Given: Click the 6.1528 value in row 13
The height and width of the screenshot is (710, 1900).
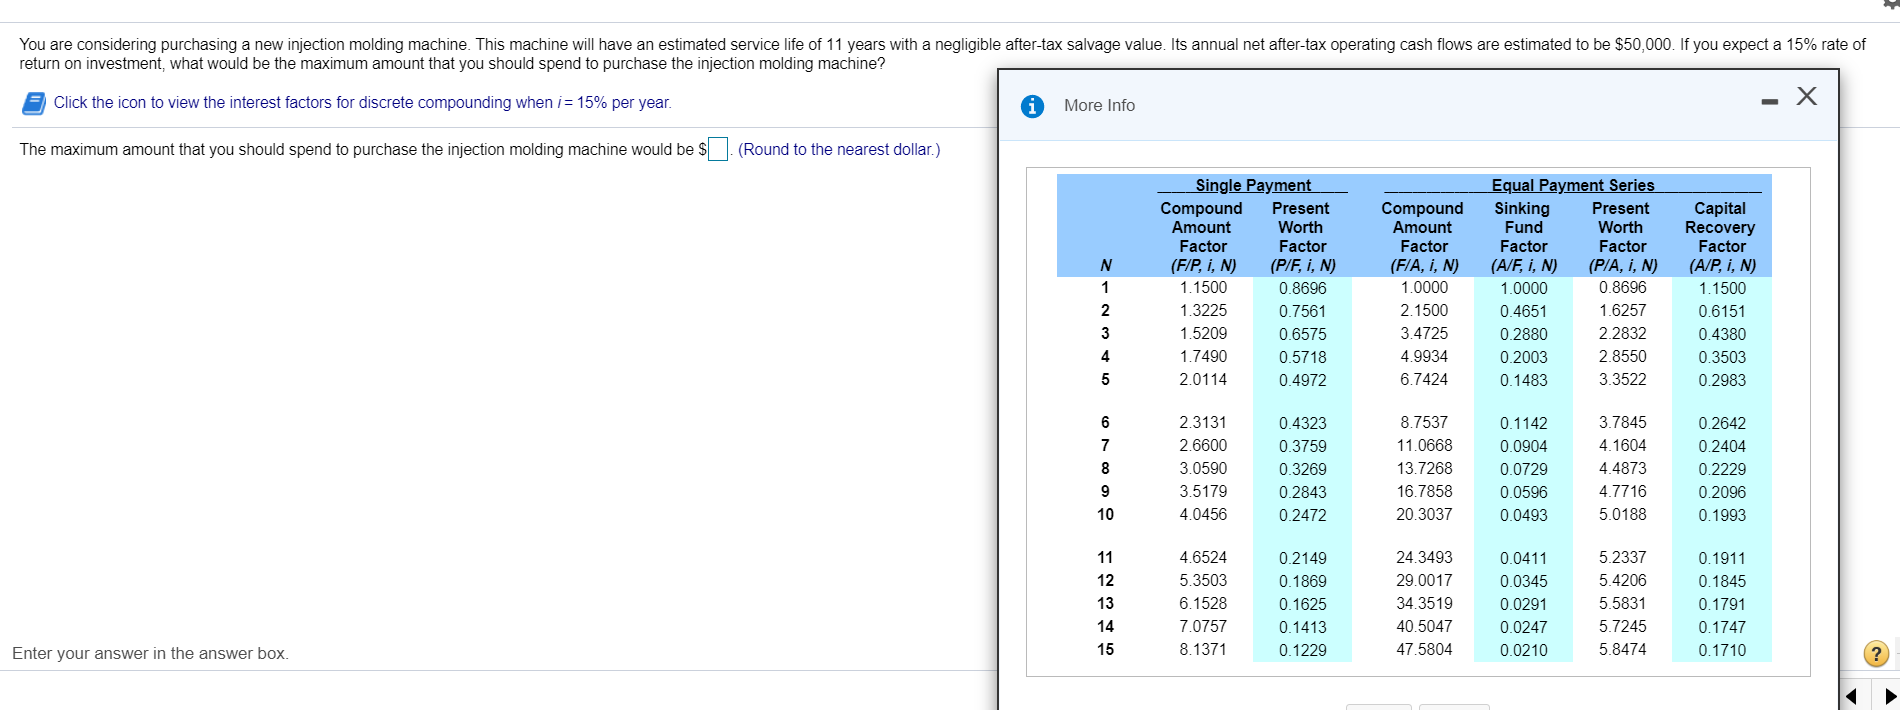Looking at the screenshot, I should pos(1203,604).
